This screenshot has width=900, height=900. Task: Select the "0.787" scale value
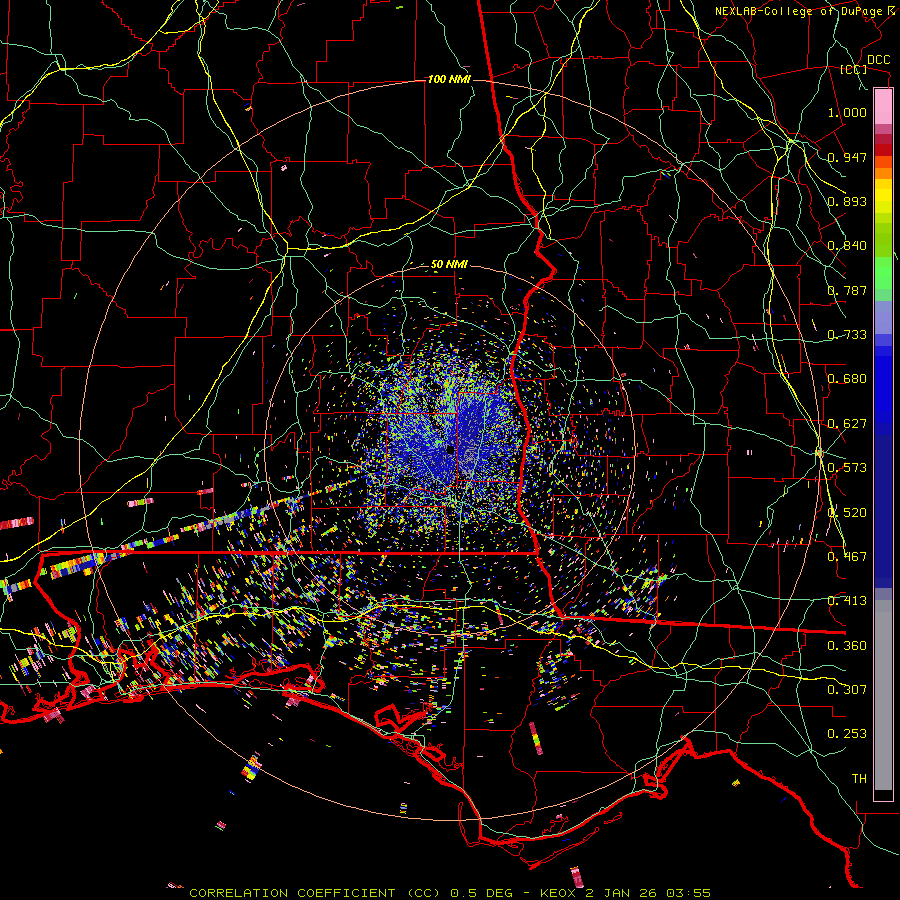point(847,290)
